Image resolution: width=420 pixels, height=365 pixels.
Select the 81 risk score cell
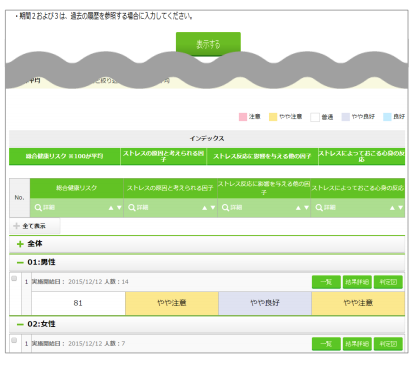click(78, 303)
